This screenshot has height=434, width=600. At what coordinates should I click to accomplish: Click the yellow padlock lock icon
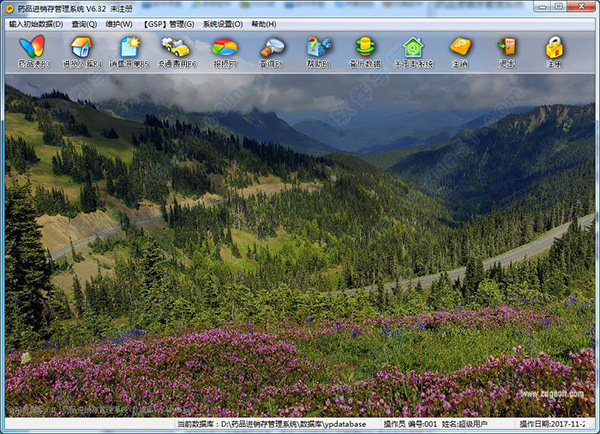[x=554, y=51]
